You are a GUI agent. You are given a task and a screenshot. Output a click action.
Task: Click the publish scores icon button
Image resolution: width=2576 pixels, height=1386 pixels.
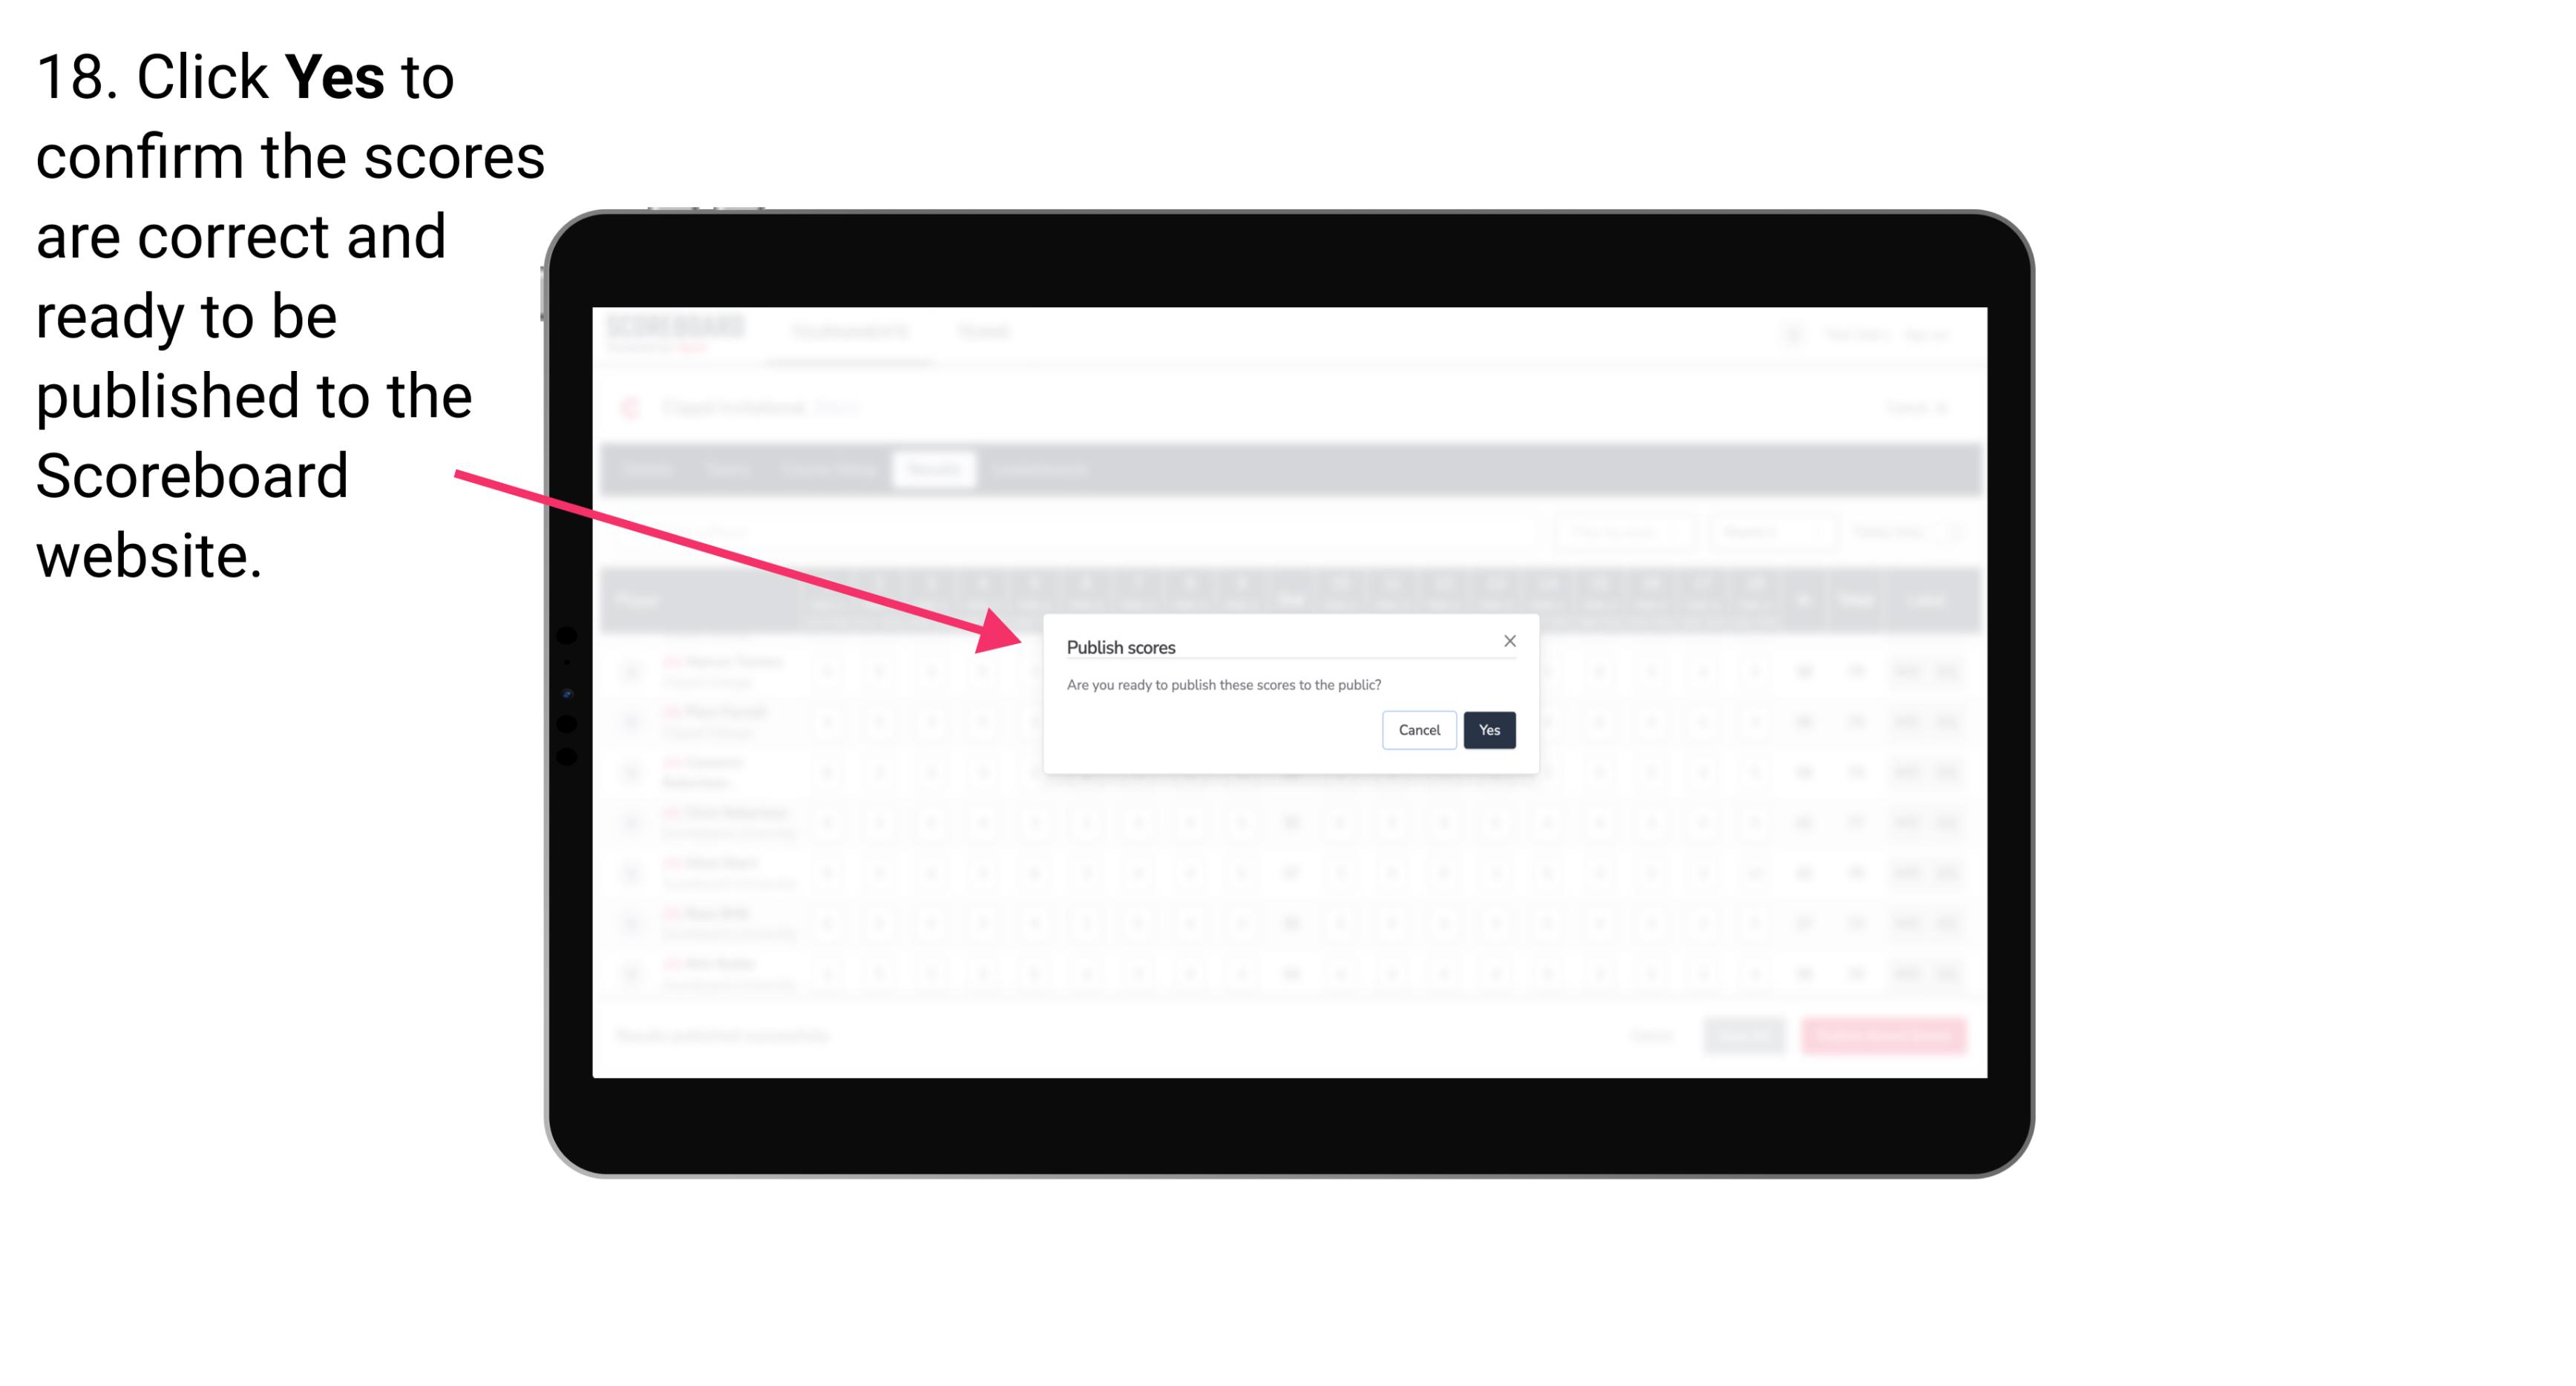1489,729
